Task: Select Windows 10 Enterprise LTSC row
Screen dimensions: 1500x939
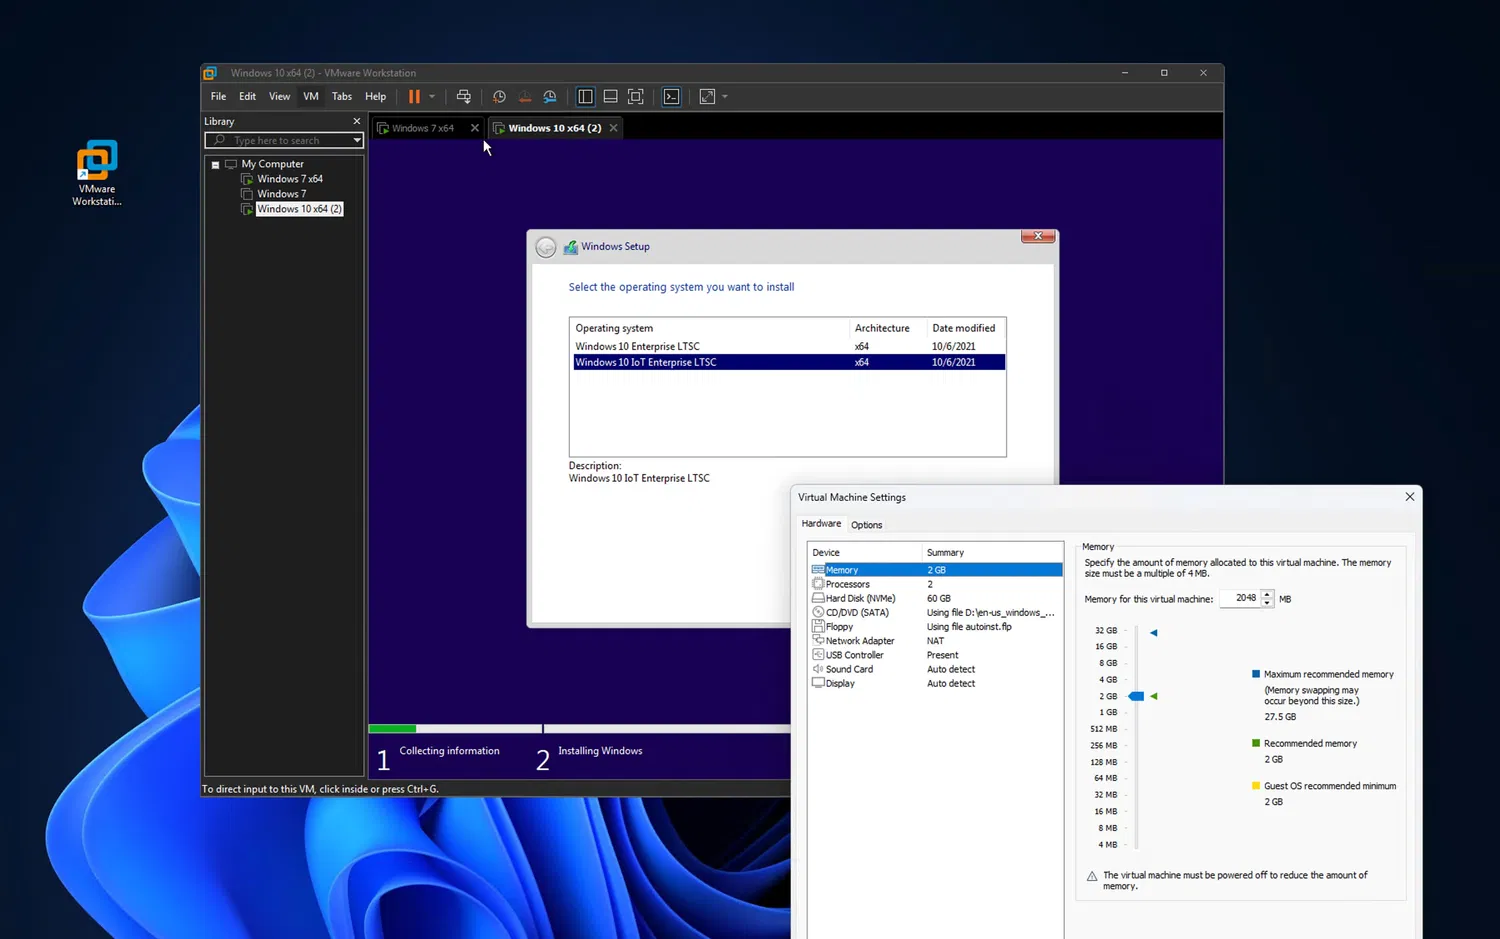Action: 637,346
